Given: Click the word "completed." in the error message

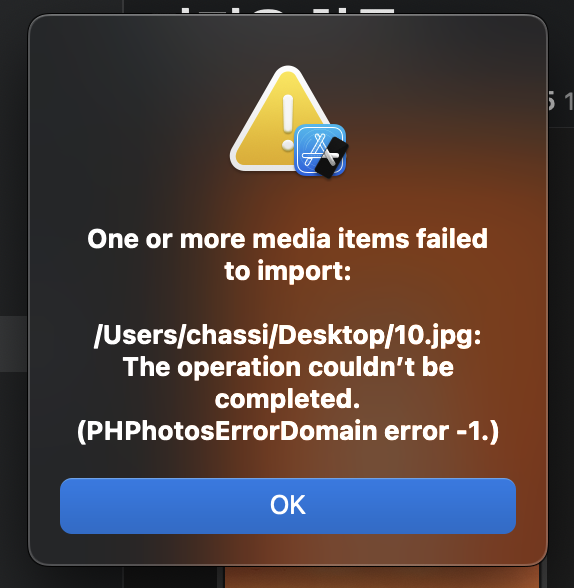Looking at the screenshot, I should 288,399.
